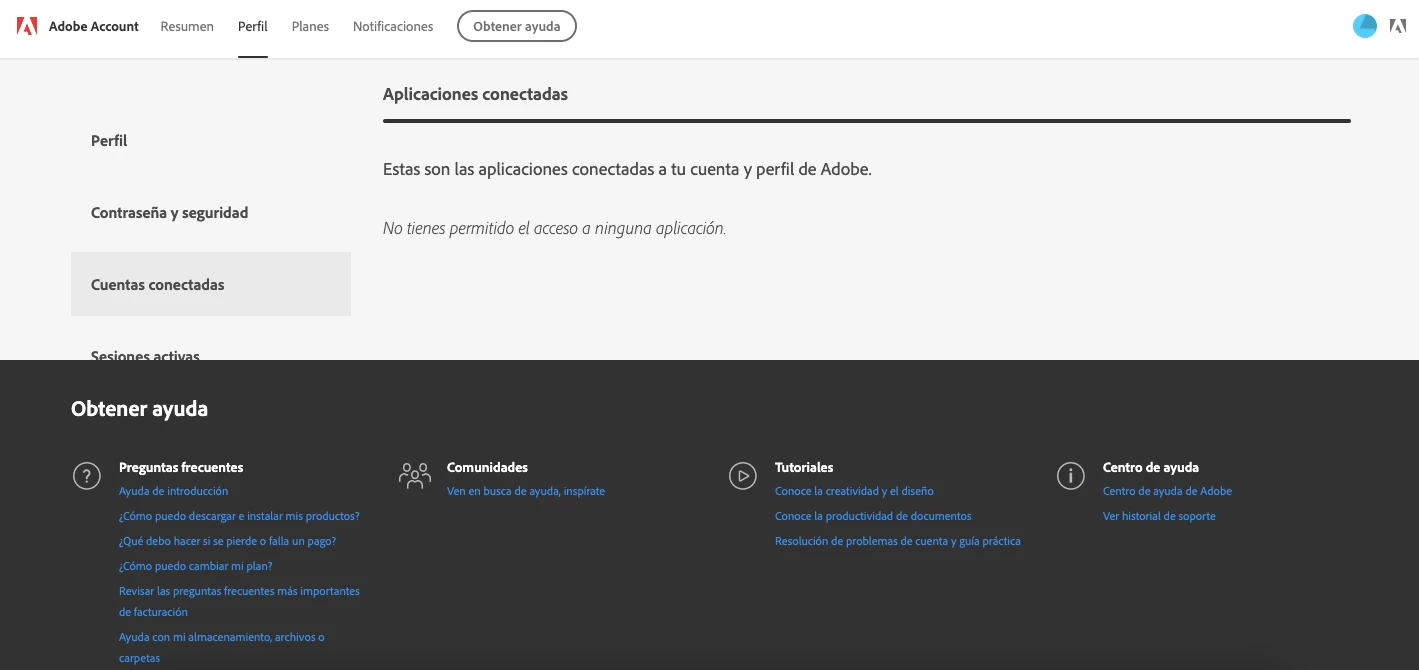Click the Comunidades heading

click(487, 467)
